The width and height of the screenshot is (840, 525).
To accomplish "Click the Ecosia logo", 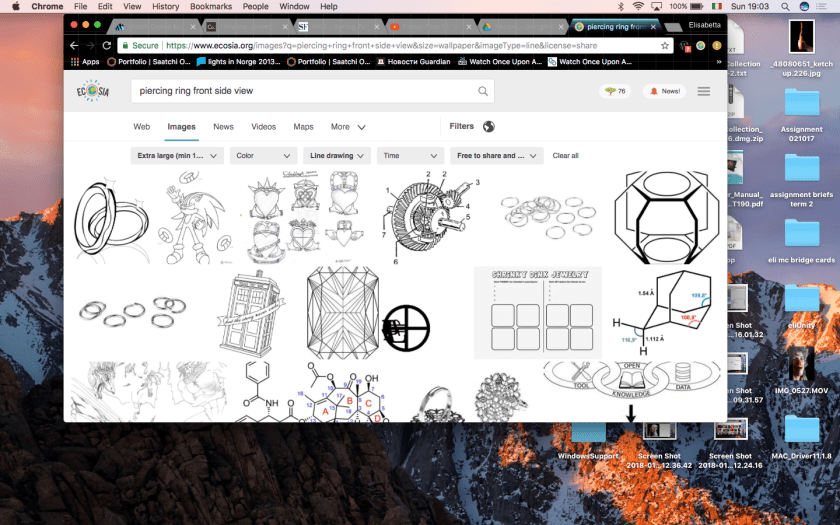I will pos(93,91).
